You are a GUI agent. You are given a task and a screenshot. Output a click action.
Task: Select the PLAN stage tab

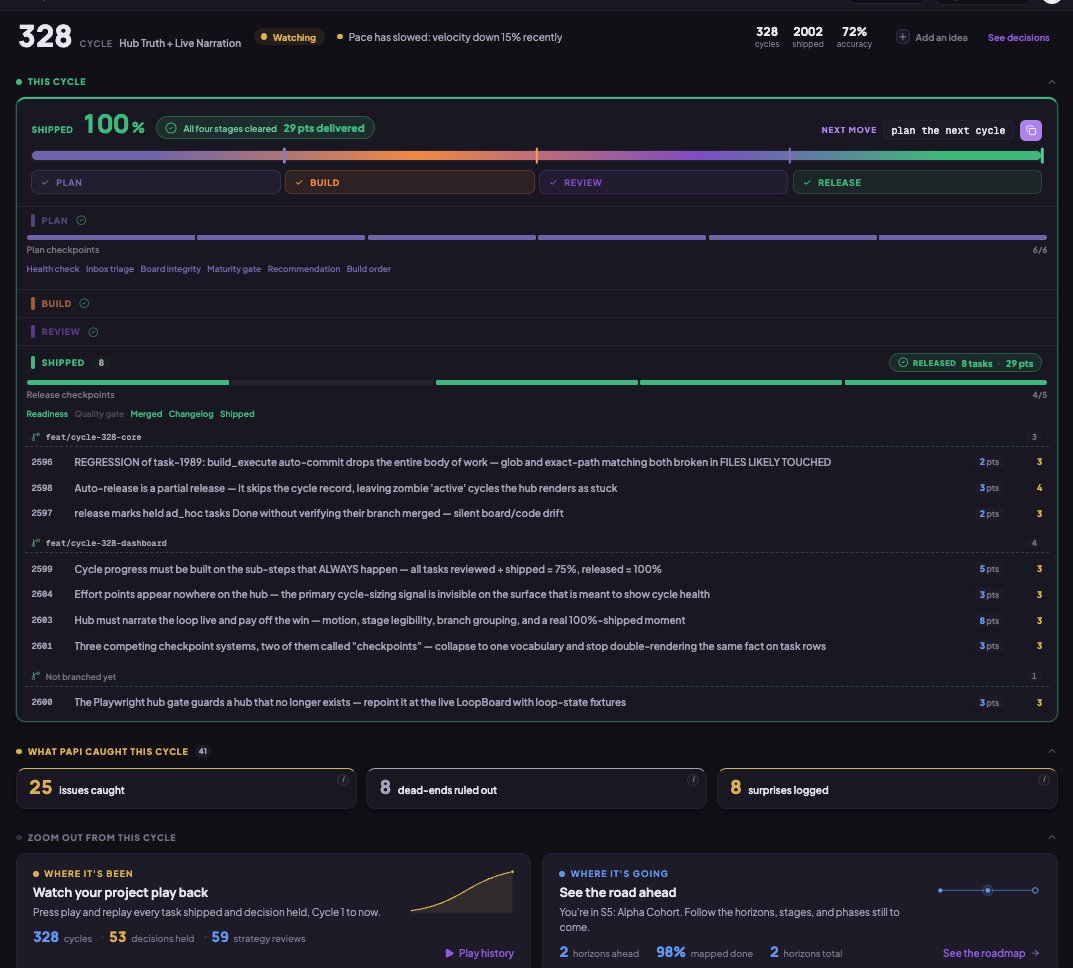tap(155, 183)
